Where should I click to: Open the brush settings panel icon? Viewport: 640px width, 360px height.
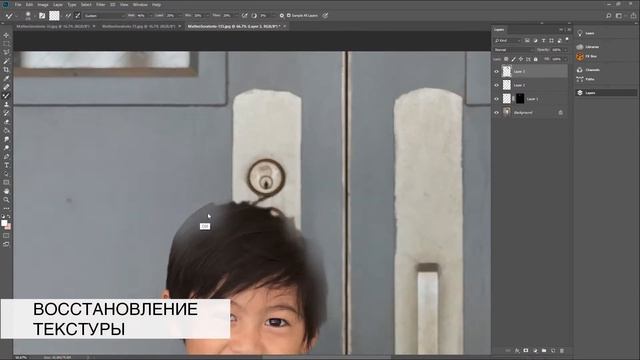42,16
